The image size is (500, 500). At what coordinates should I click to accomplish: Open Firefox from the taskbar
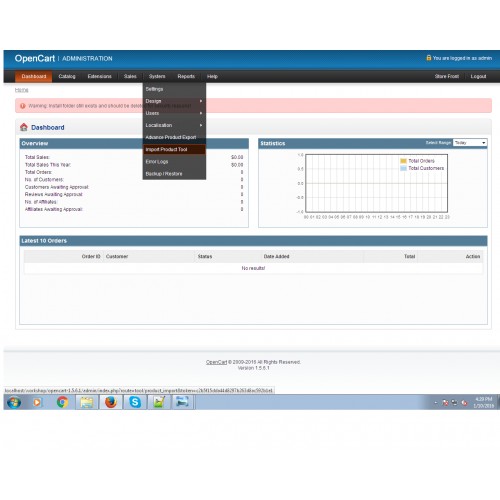coord(111,402)
